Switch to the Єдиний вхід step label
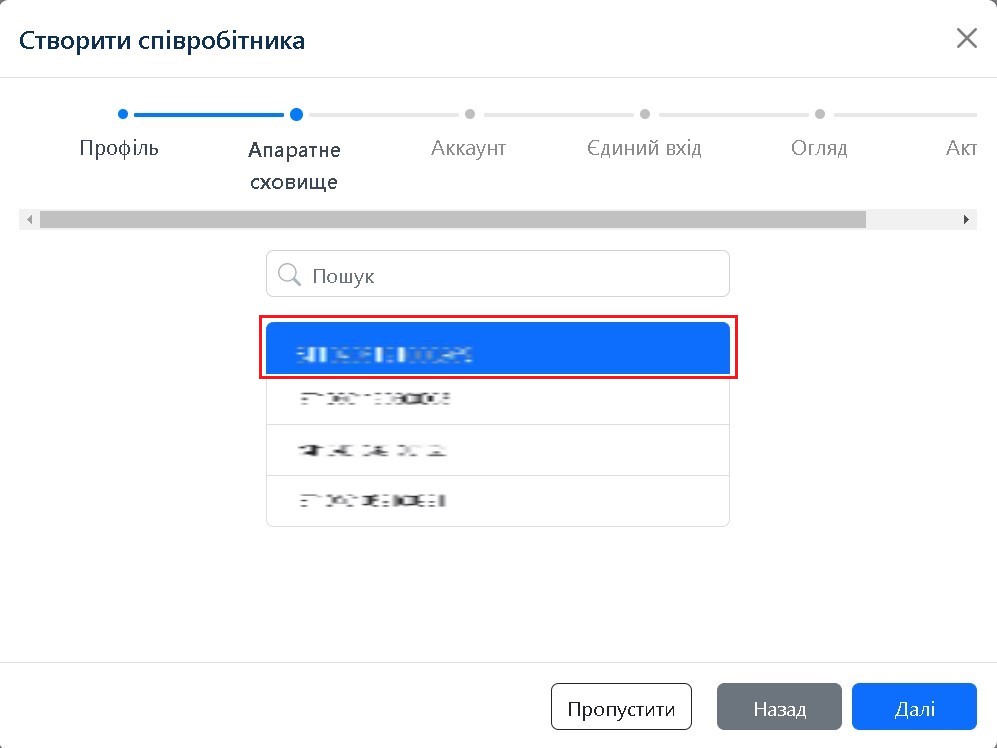997x748 pixels. point(644,149)
